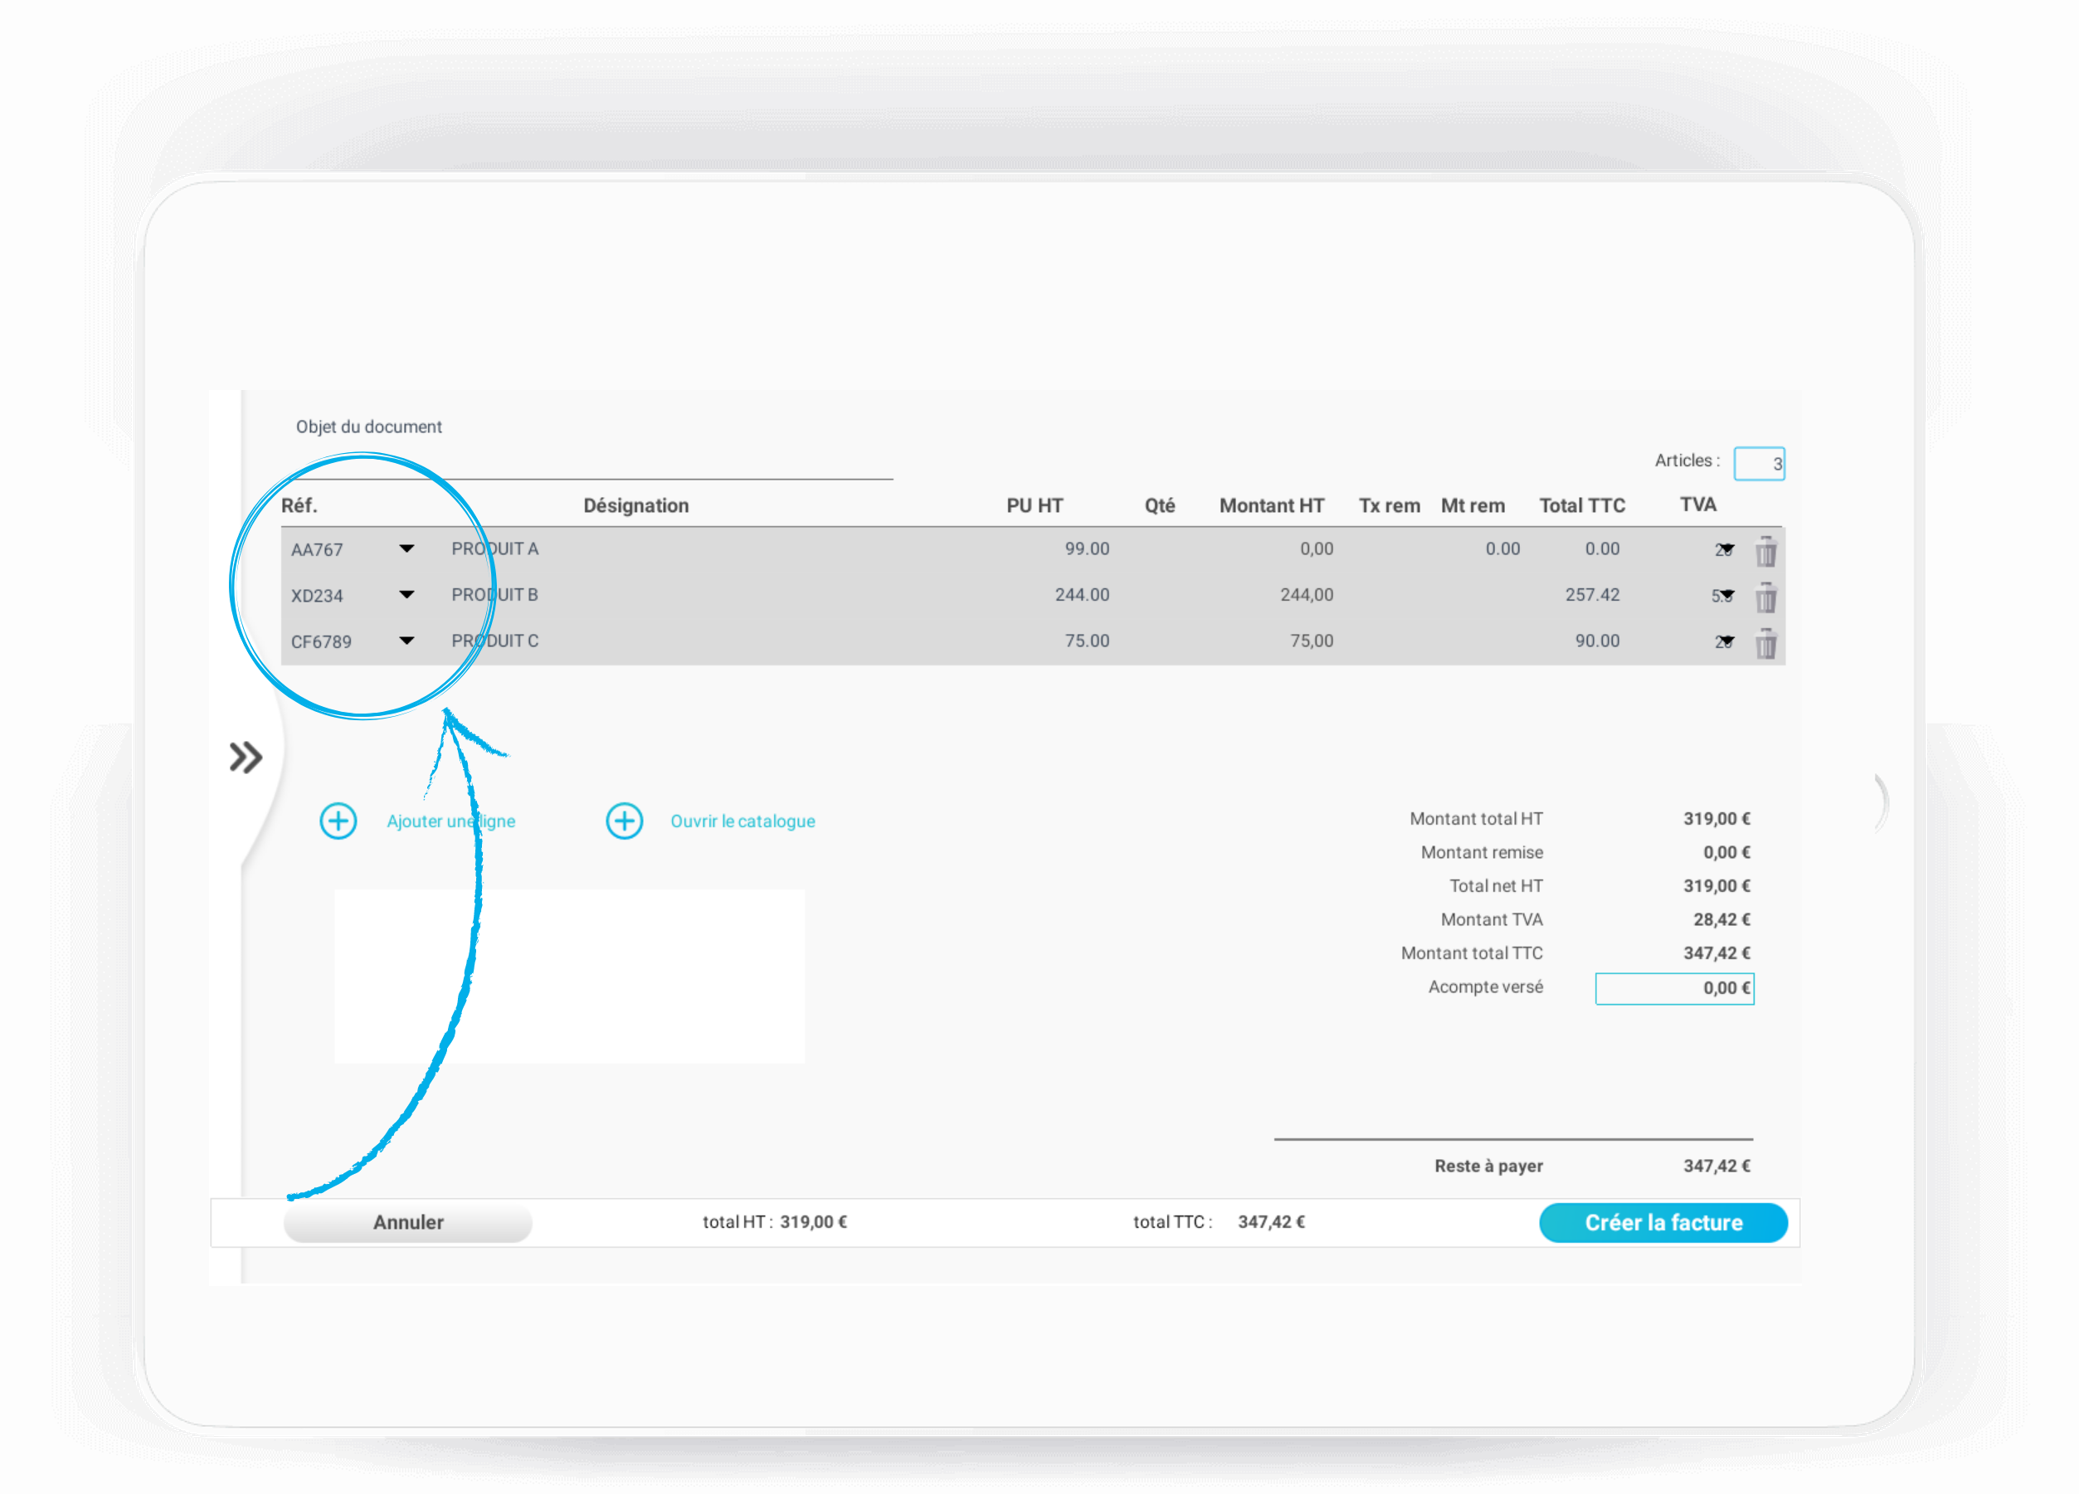Click Créer la facture button
2079x1494 pixels.
pos(1663,1222)
